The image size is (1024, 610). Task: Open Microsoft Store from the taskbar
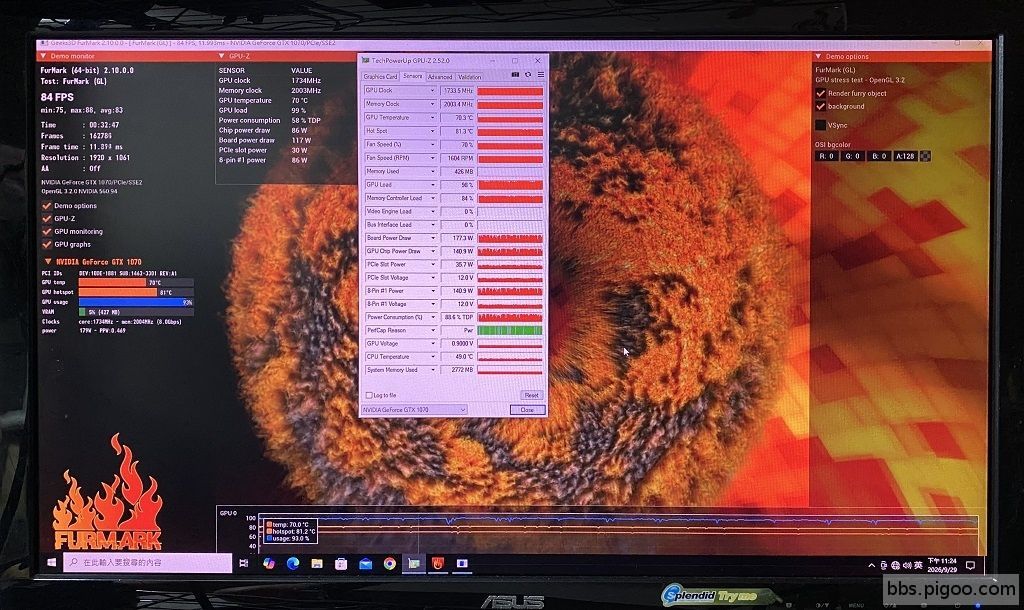tap(341, 563)
